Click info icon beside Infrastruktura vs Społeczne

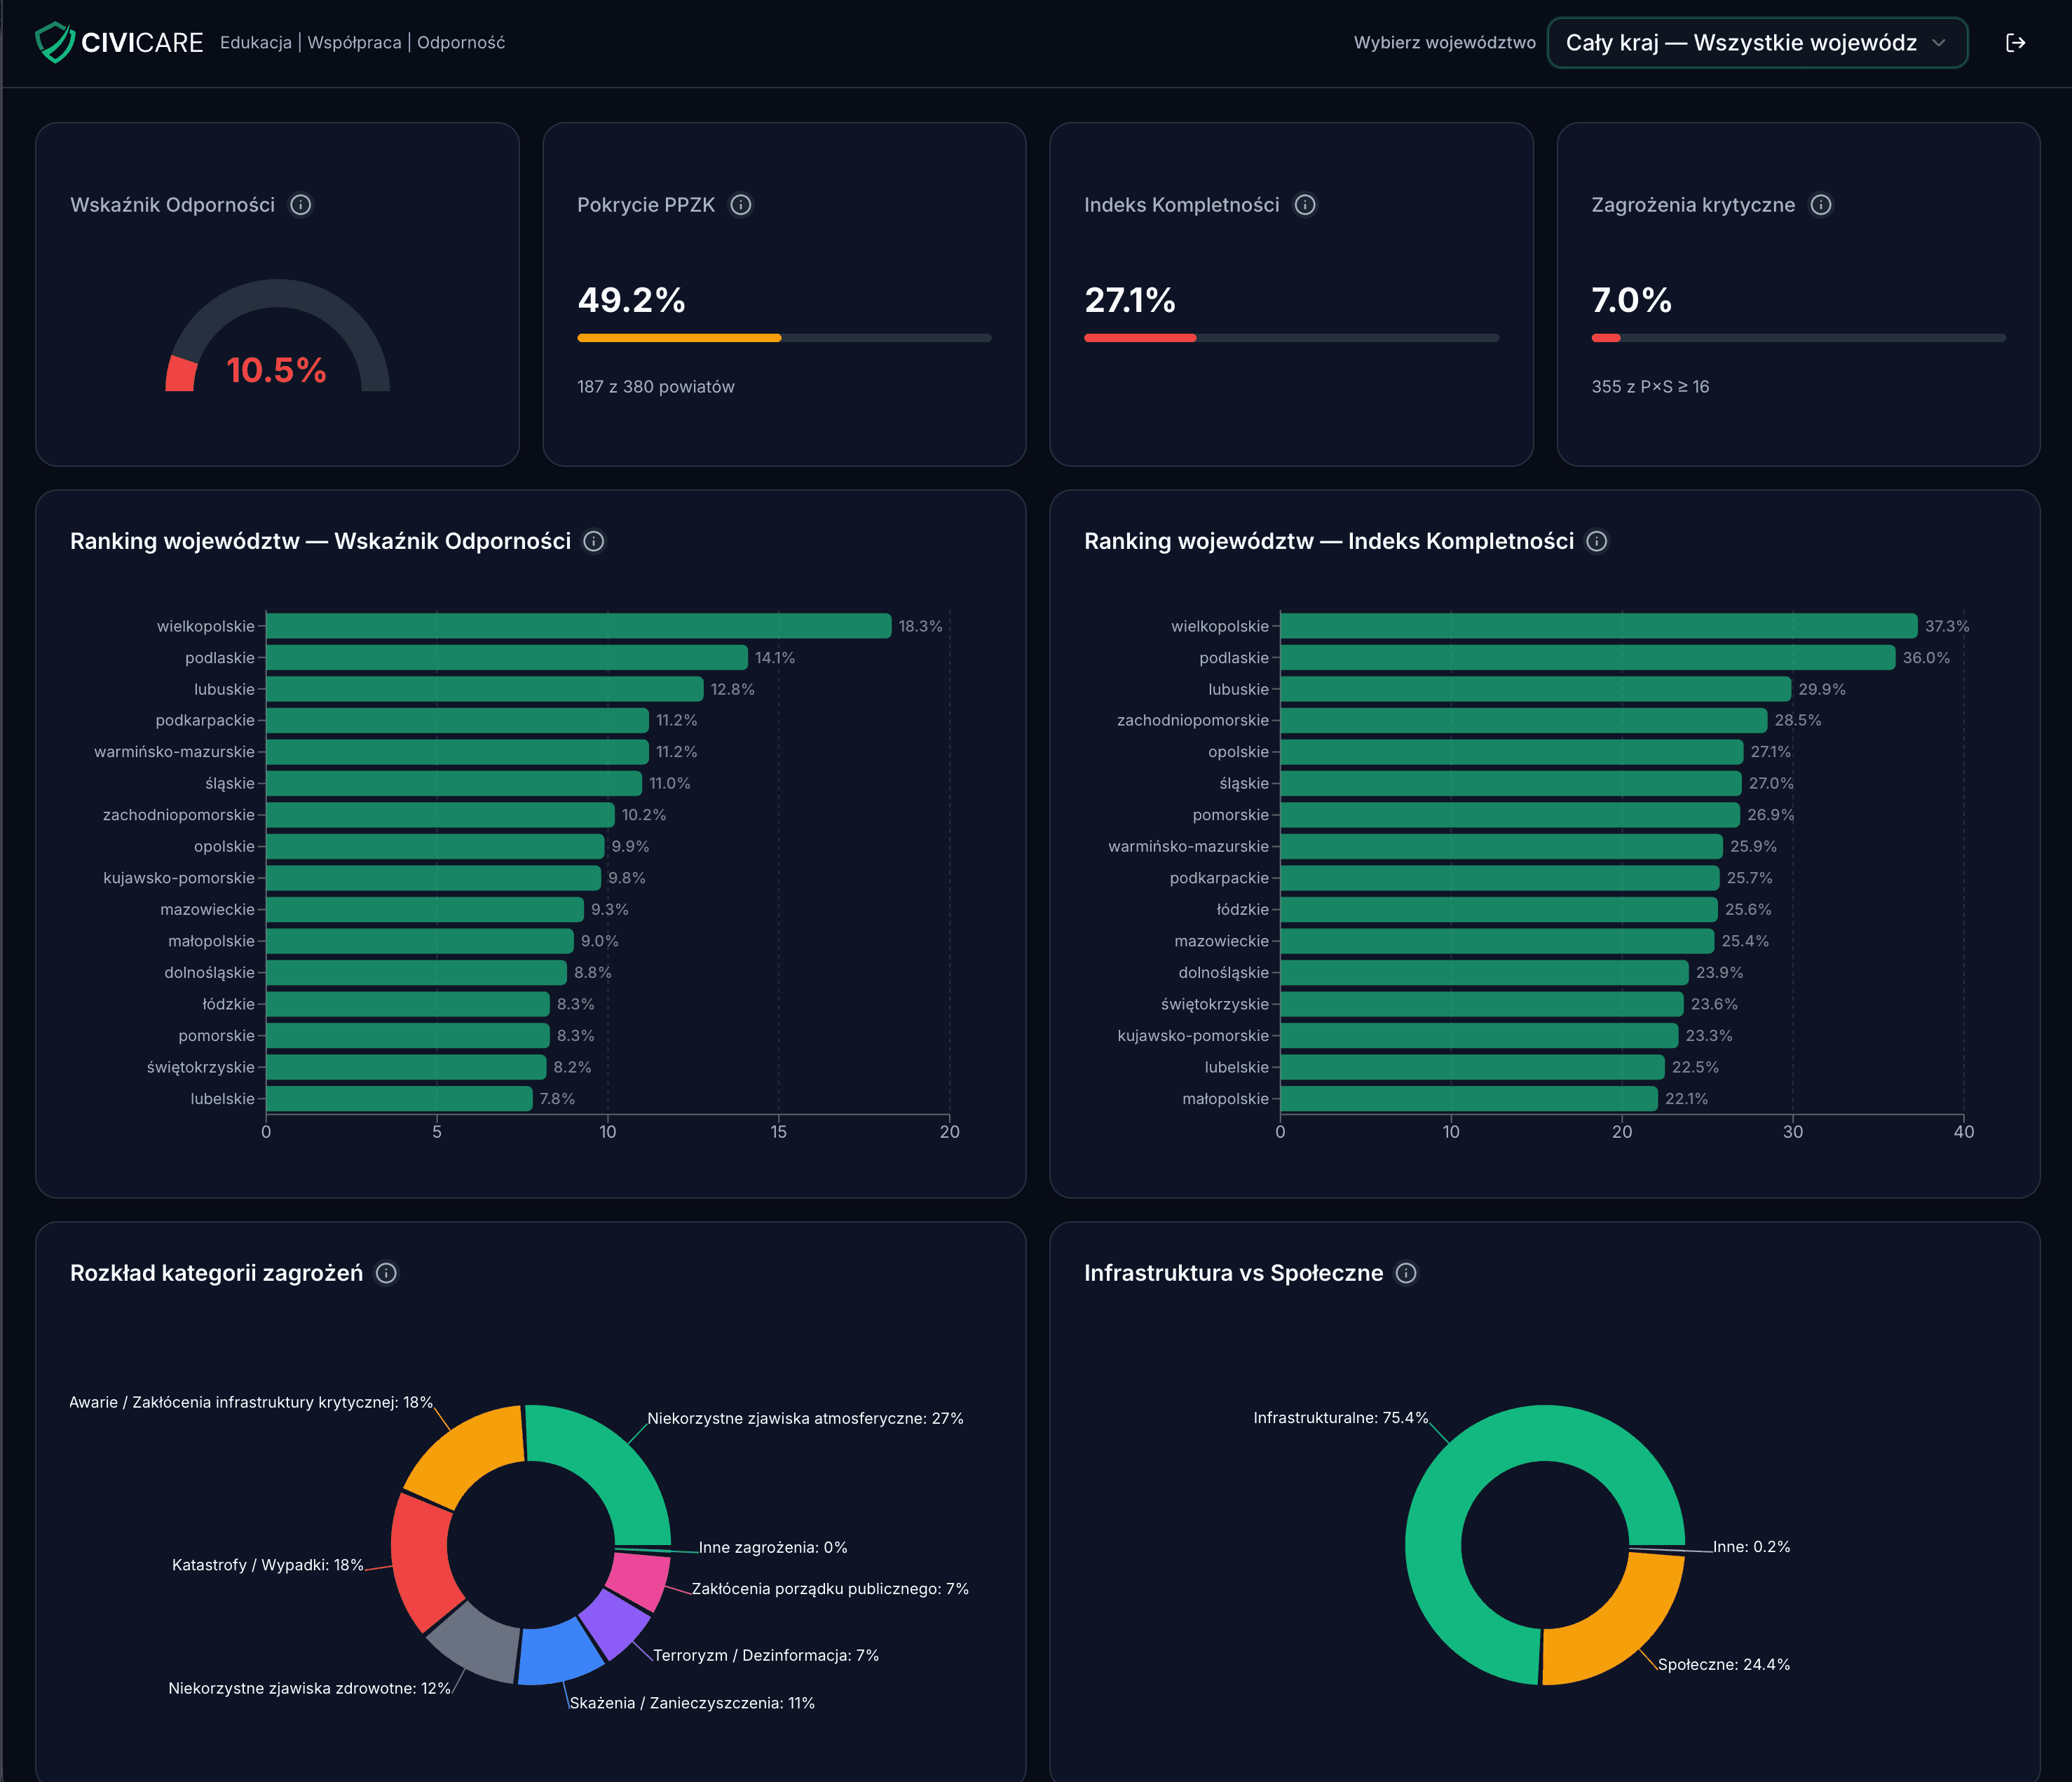pos(1406,1273)
